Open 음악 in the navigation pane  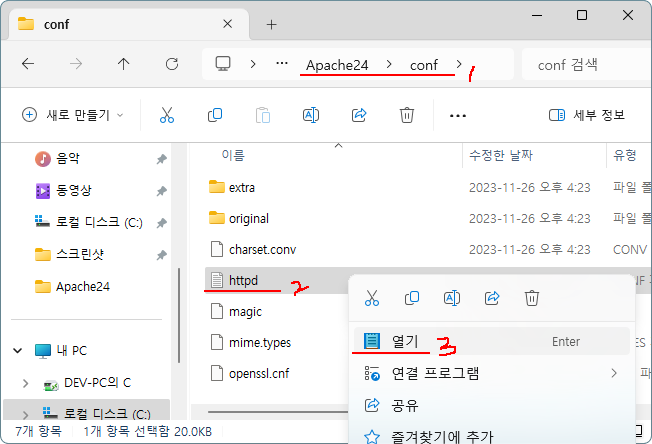pos(67,159)
